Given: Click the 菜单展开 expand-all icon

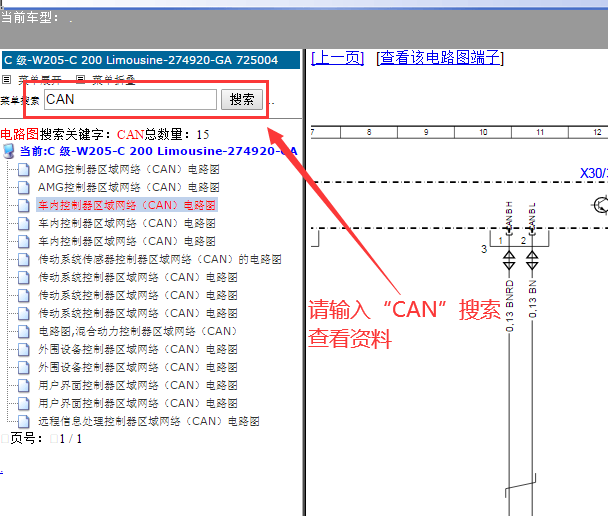Looking at the screenshot, I should pyautogui.click(x=6, y=80).
